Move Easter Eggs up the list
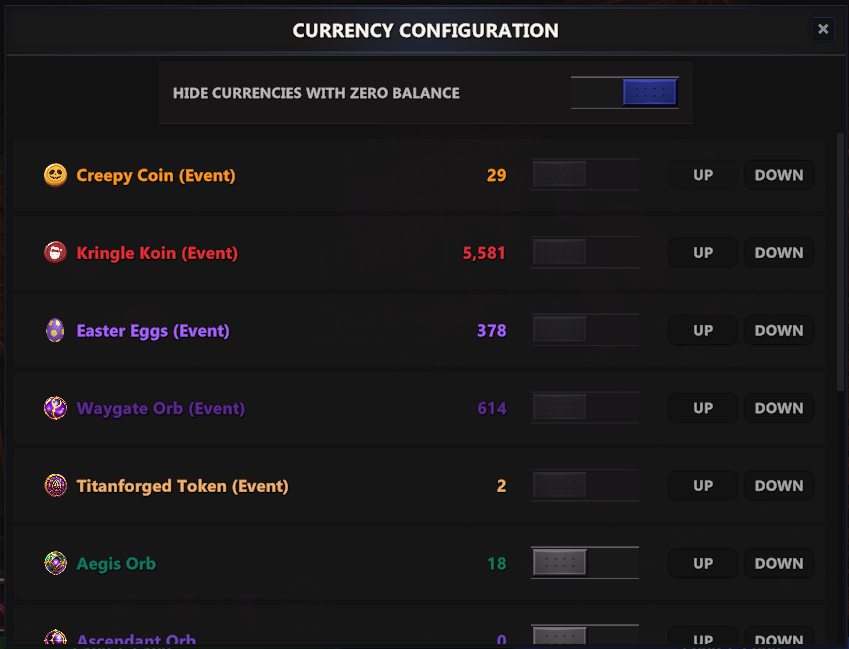This screenshot has width=849, height=649. point(702,330)
